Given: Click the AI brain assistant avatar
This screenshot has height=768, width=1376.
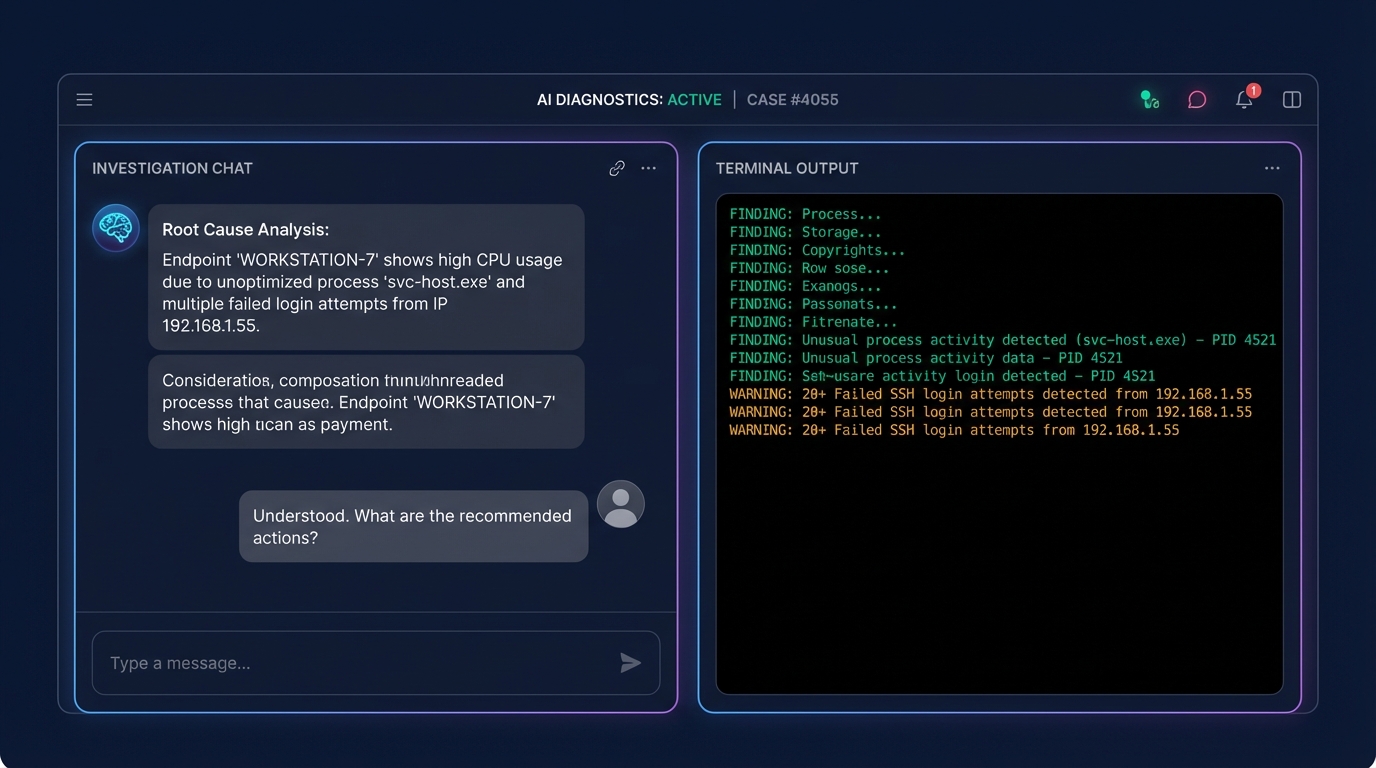Looking at the screenshot, I should [x=115, y=227].
